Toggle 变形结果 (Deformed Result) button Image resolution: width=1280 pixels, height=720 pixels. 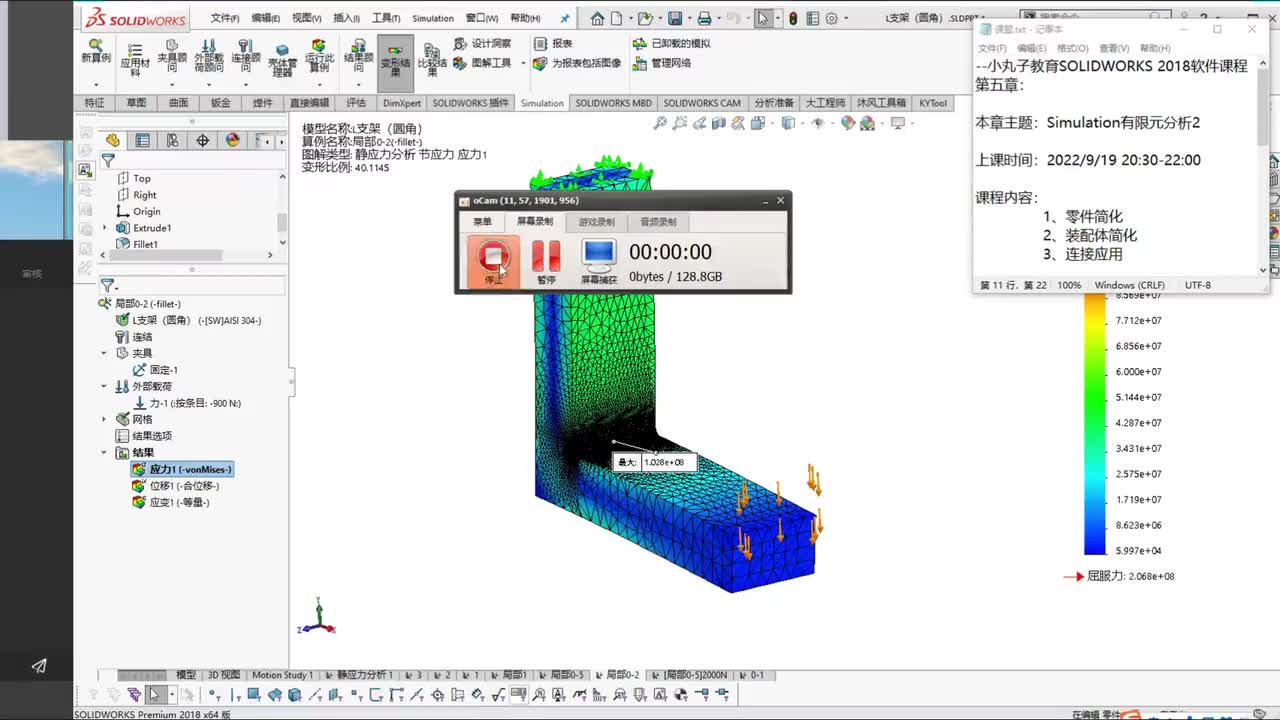point(395,64)
